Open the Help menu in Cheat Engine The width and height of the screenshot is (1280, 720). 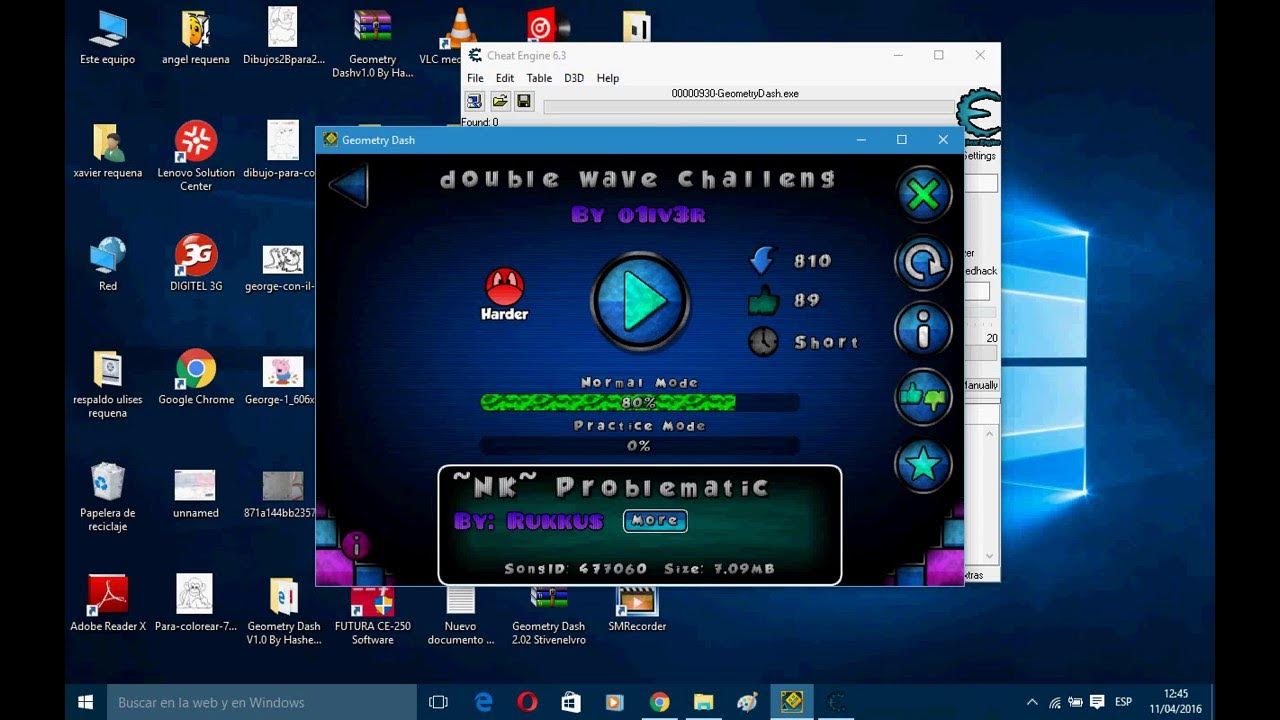(x=608, y=78)
